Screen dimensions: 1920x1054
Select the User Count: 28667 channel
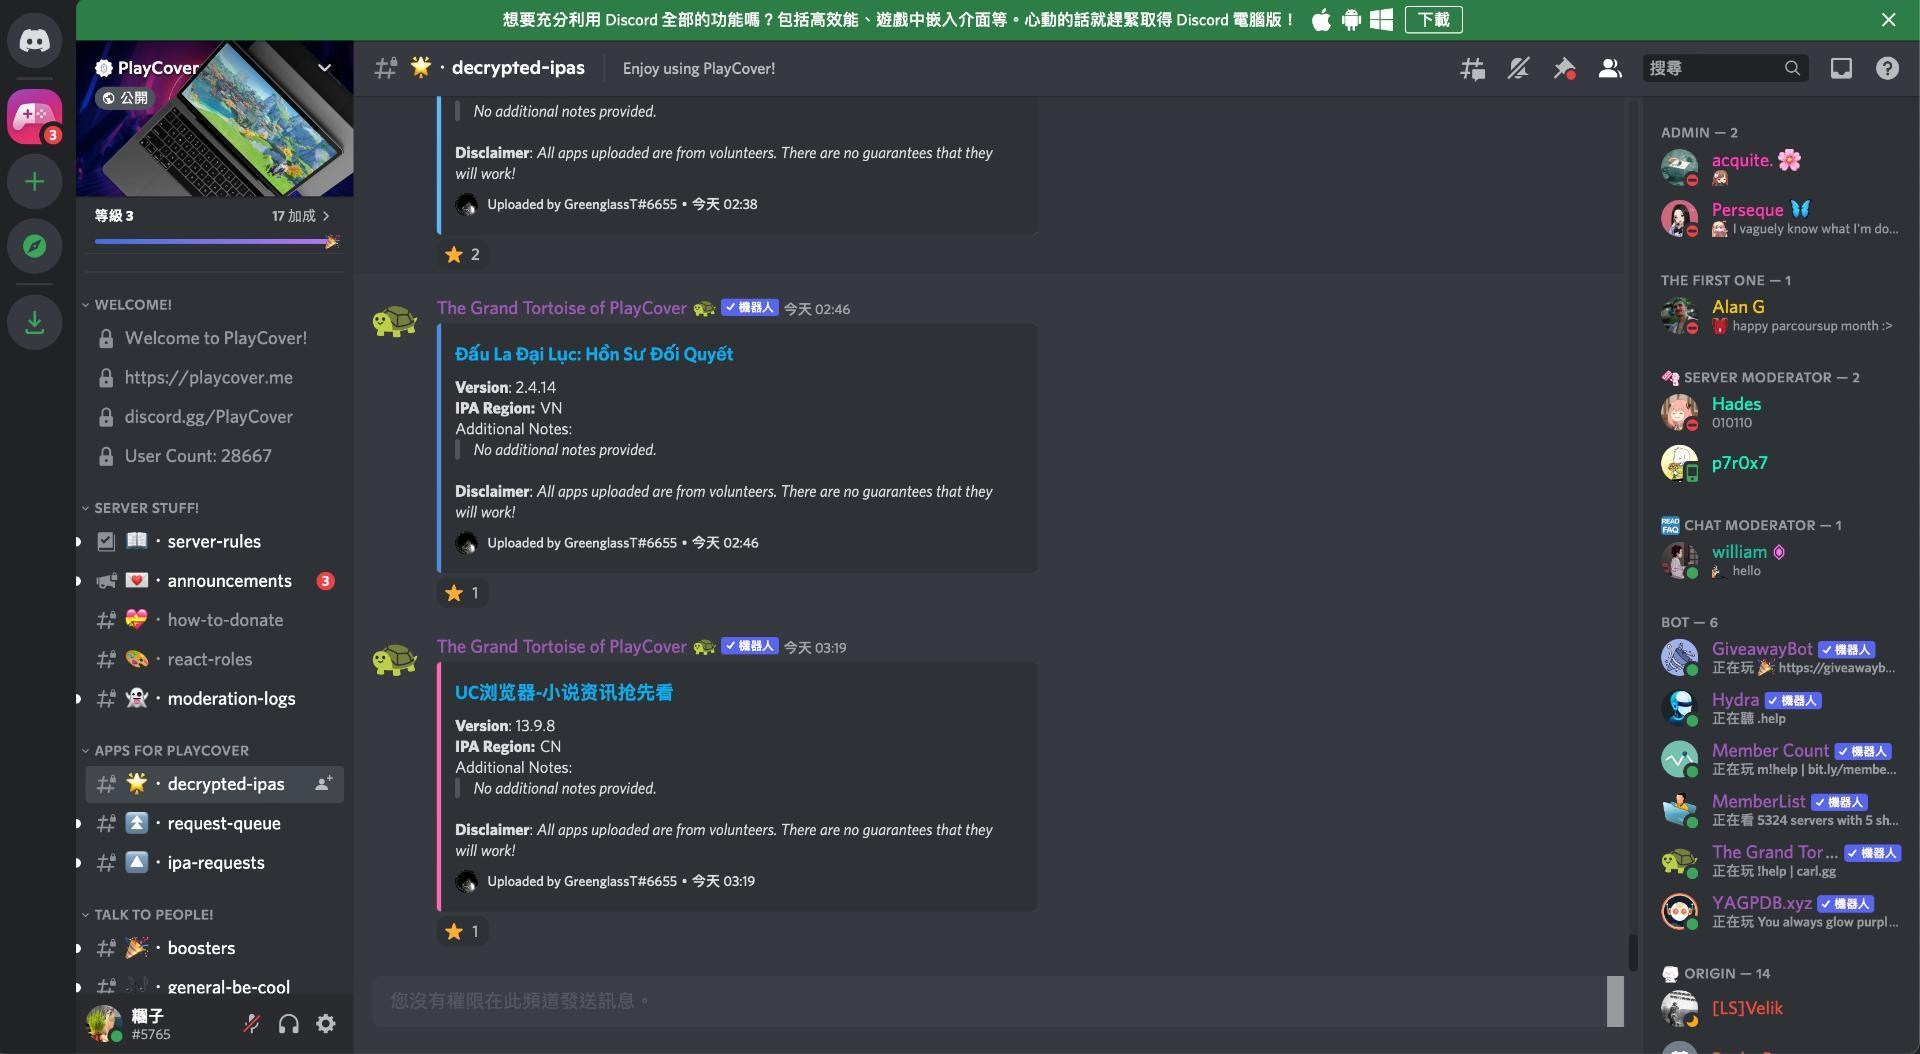click(x=214, y=455)
